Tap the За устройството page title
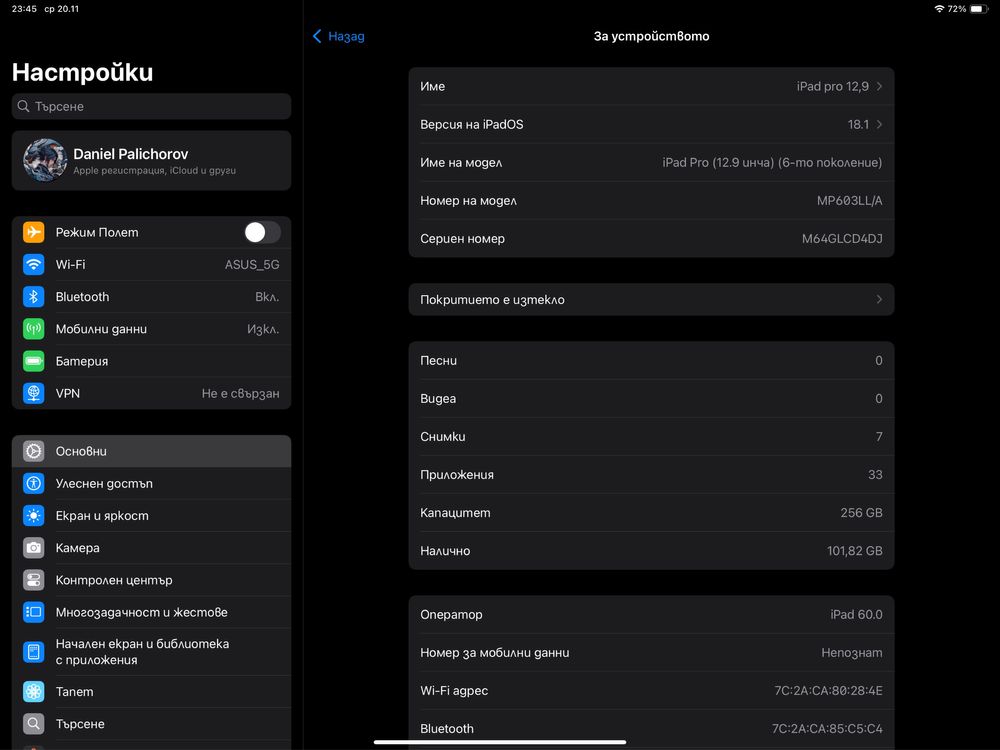Screen dimensions: 1000x750 (x=651, y=36)
